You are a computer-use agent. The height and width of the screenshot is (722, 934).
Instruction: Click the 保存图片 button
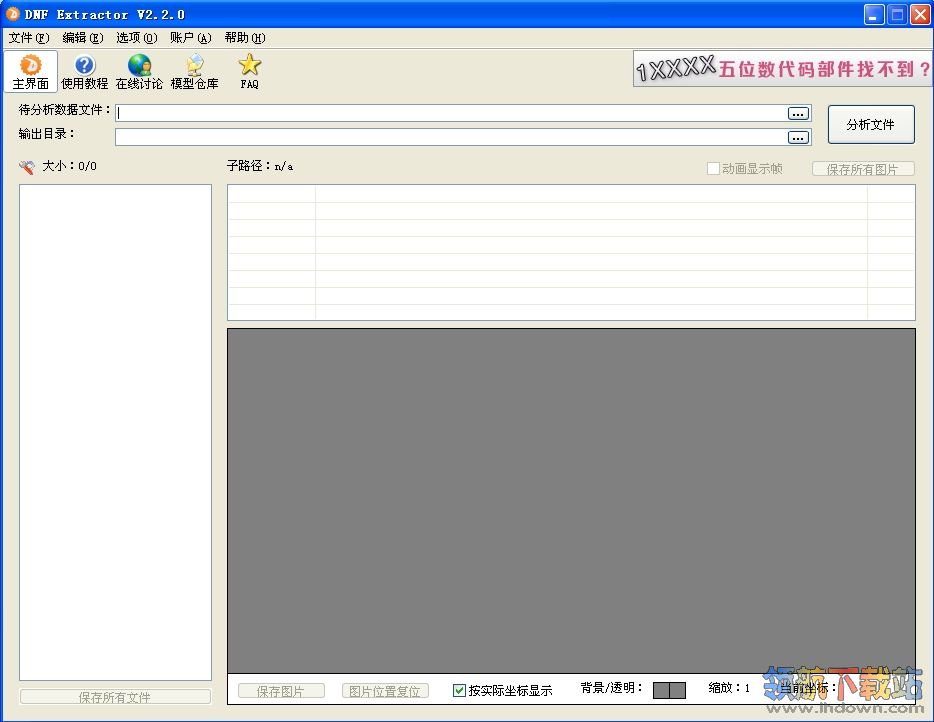281,691
